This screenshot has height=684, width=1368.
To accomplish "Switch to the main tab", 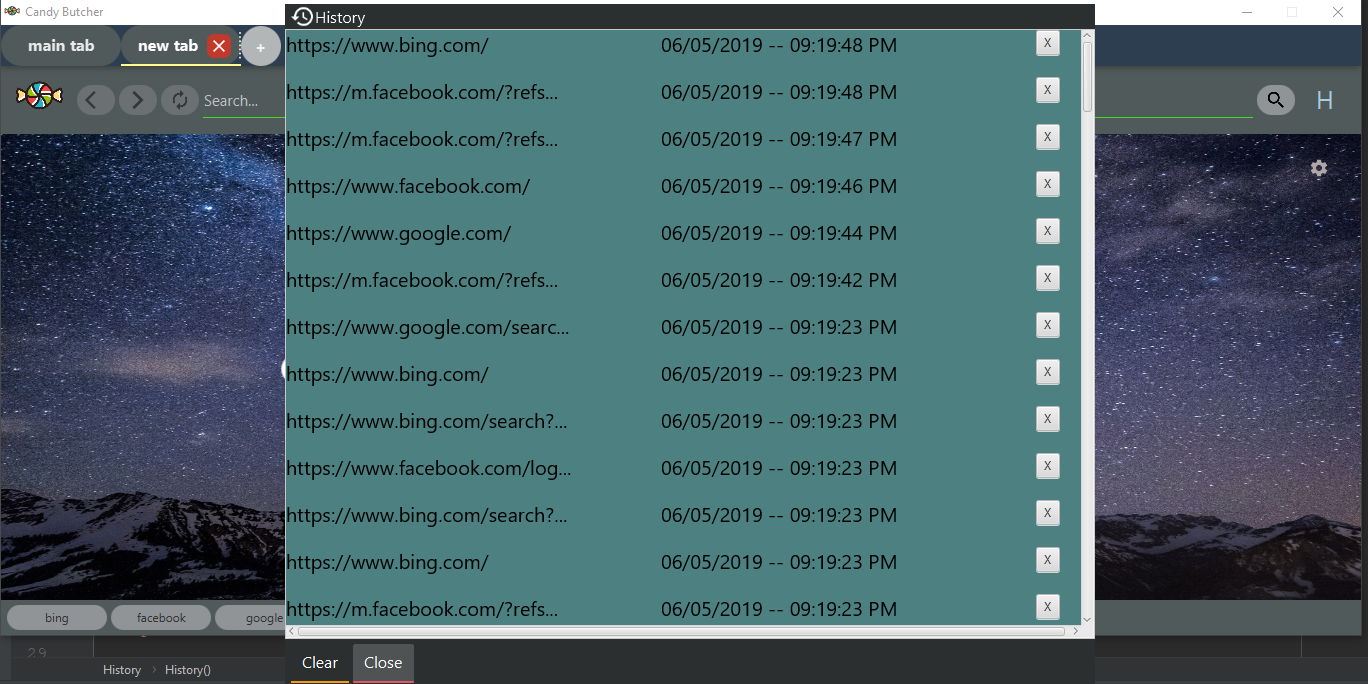I will click(x=61, y=46).
